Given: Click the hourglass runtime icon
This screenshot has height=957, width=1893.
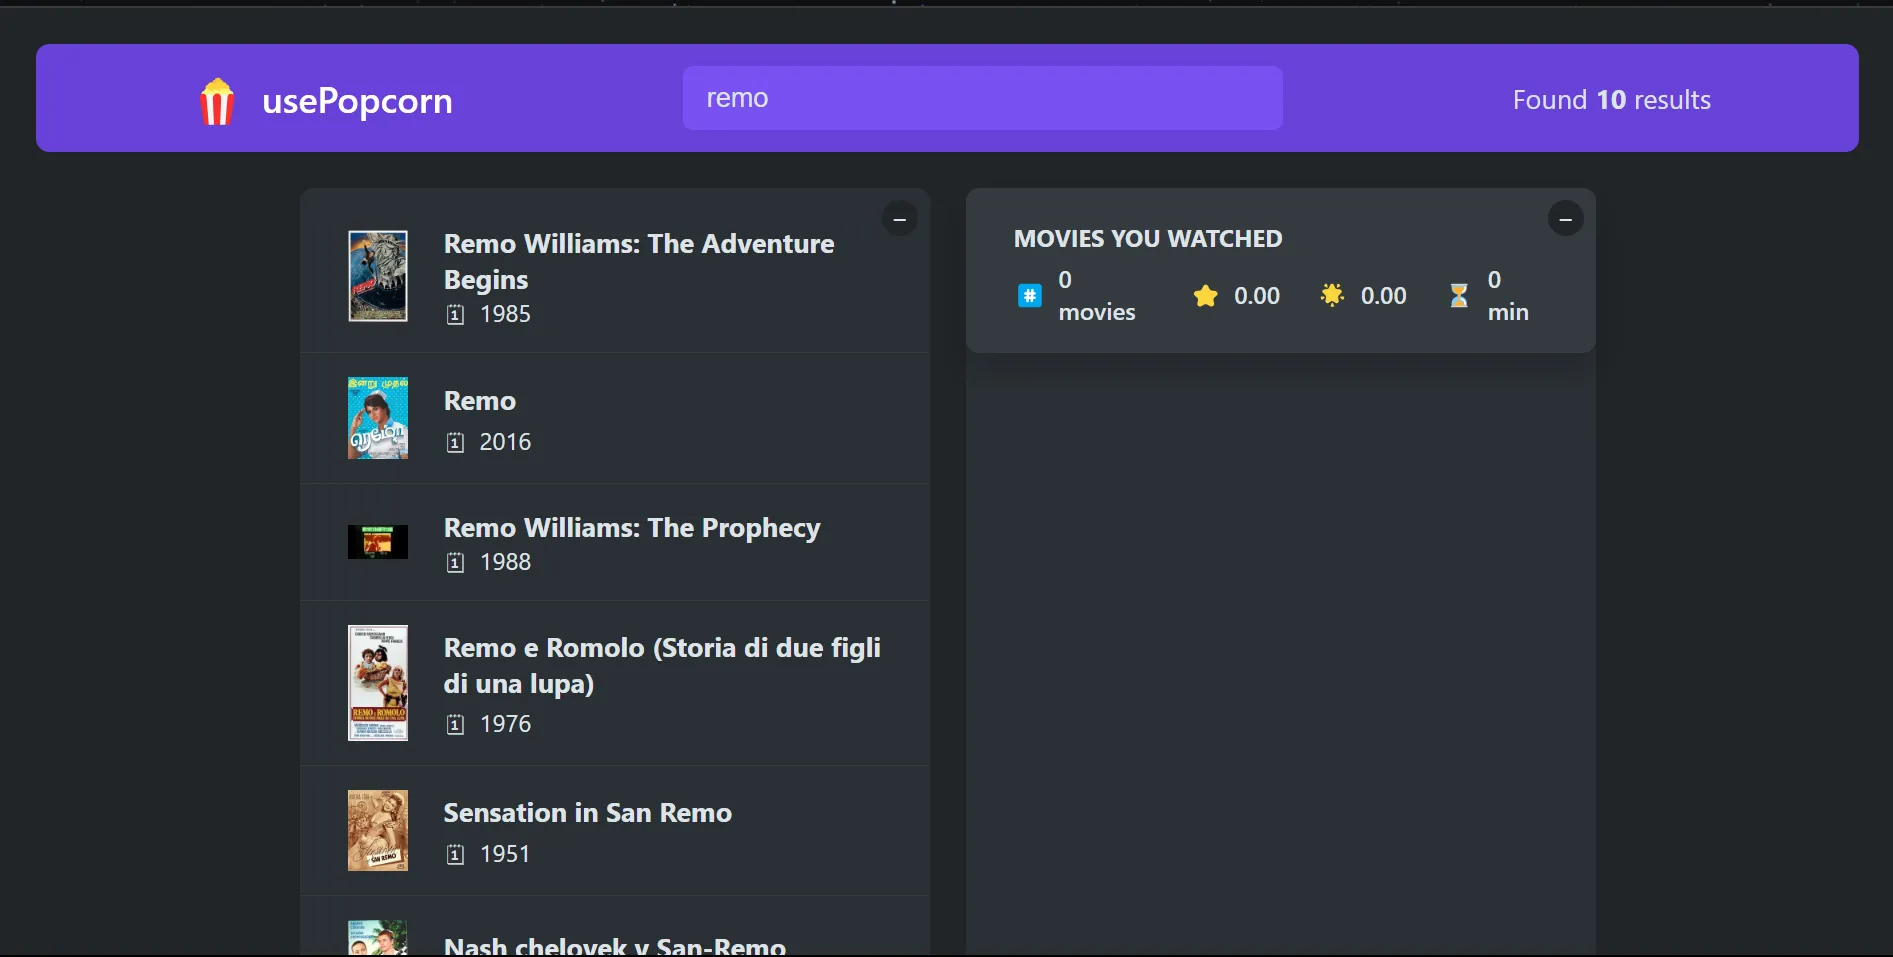Looking at the screenshot, I should click(1459, 296).
